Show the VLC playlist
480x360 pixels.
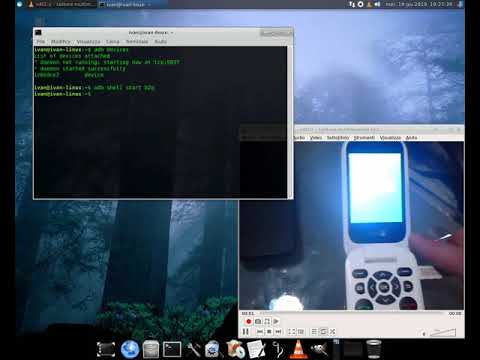[314, 332]
